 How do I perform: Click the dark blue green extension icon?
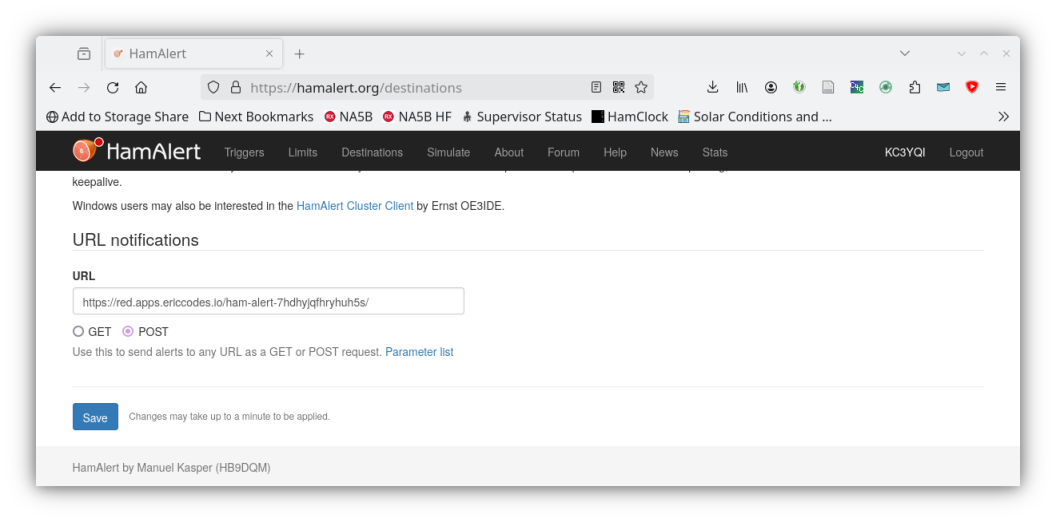[857, 87]
